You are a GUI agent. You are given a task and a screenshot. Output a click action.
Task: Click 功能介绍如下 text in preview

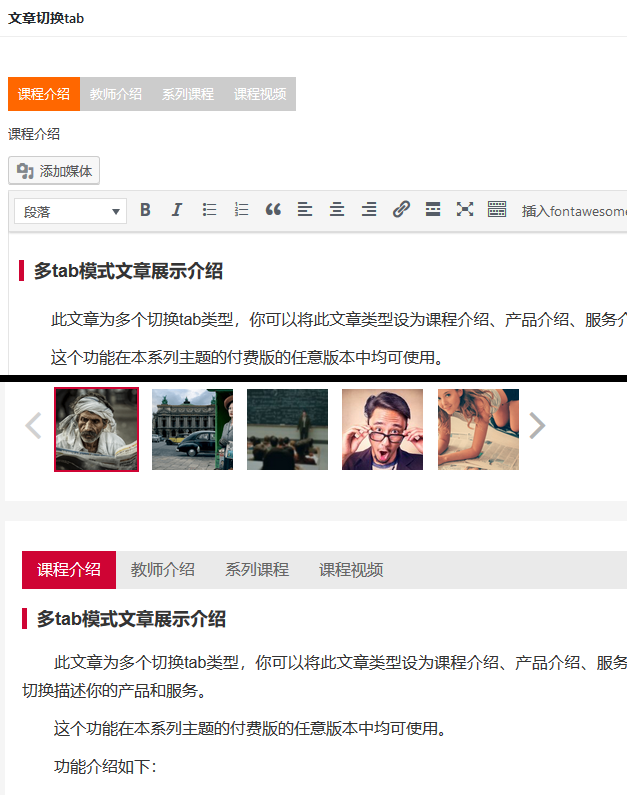[x=105, y=766]
